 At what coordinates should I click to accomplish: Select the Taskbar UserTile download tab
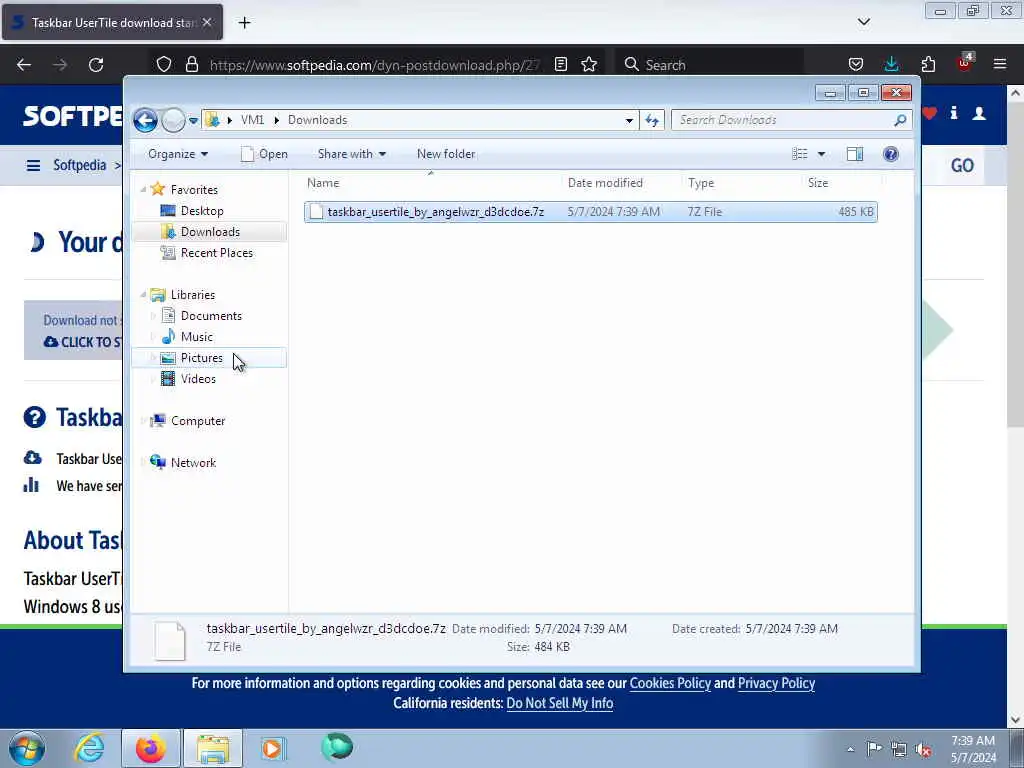coord(113,23)
